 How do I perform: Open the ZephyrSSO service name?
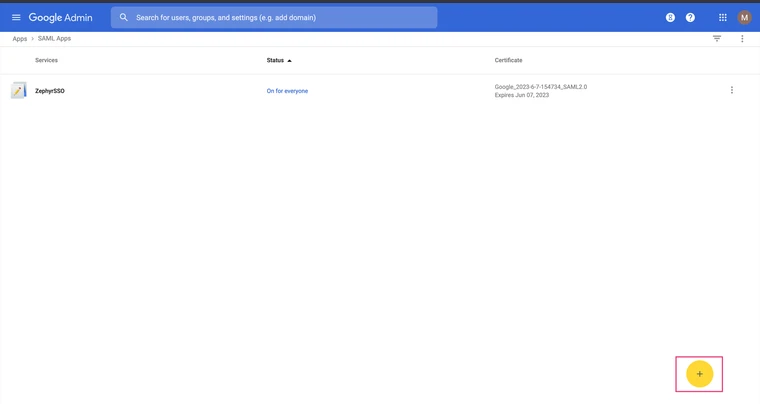pos(50,91)
